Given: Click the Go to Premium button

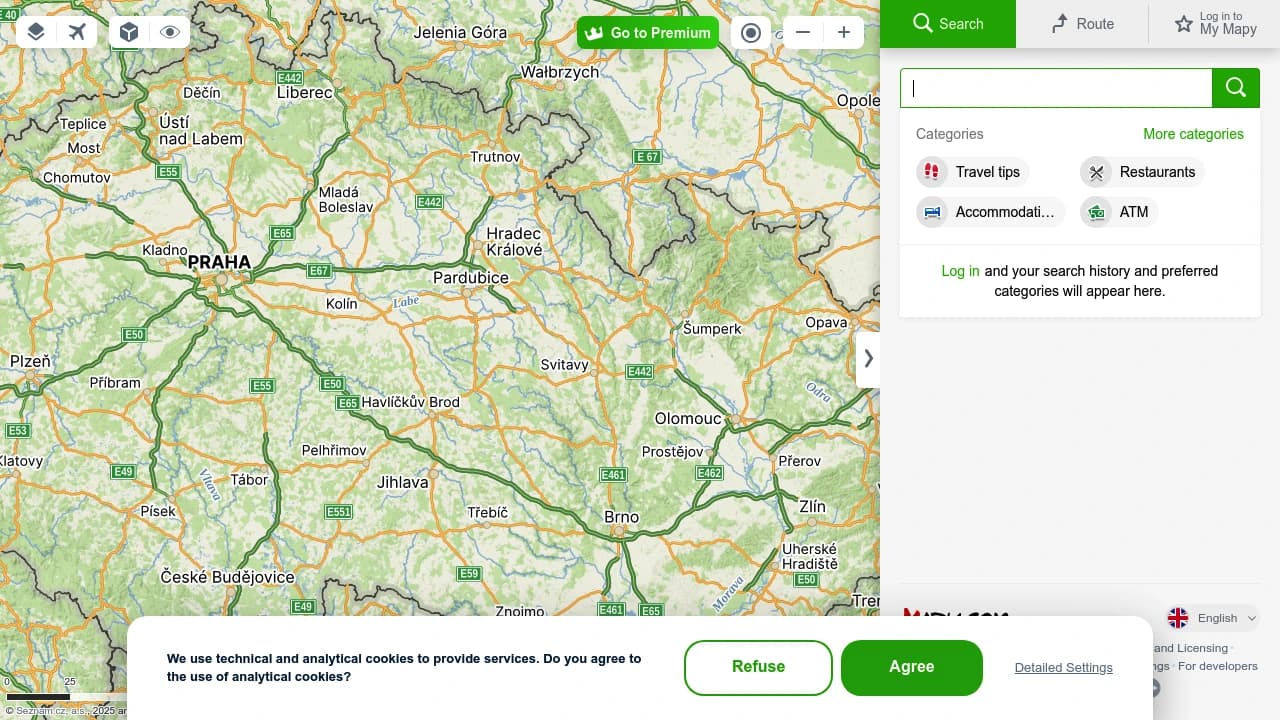Looking at the screenshot, I should coord(648,33).
